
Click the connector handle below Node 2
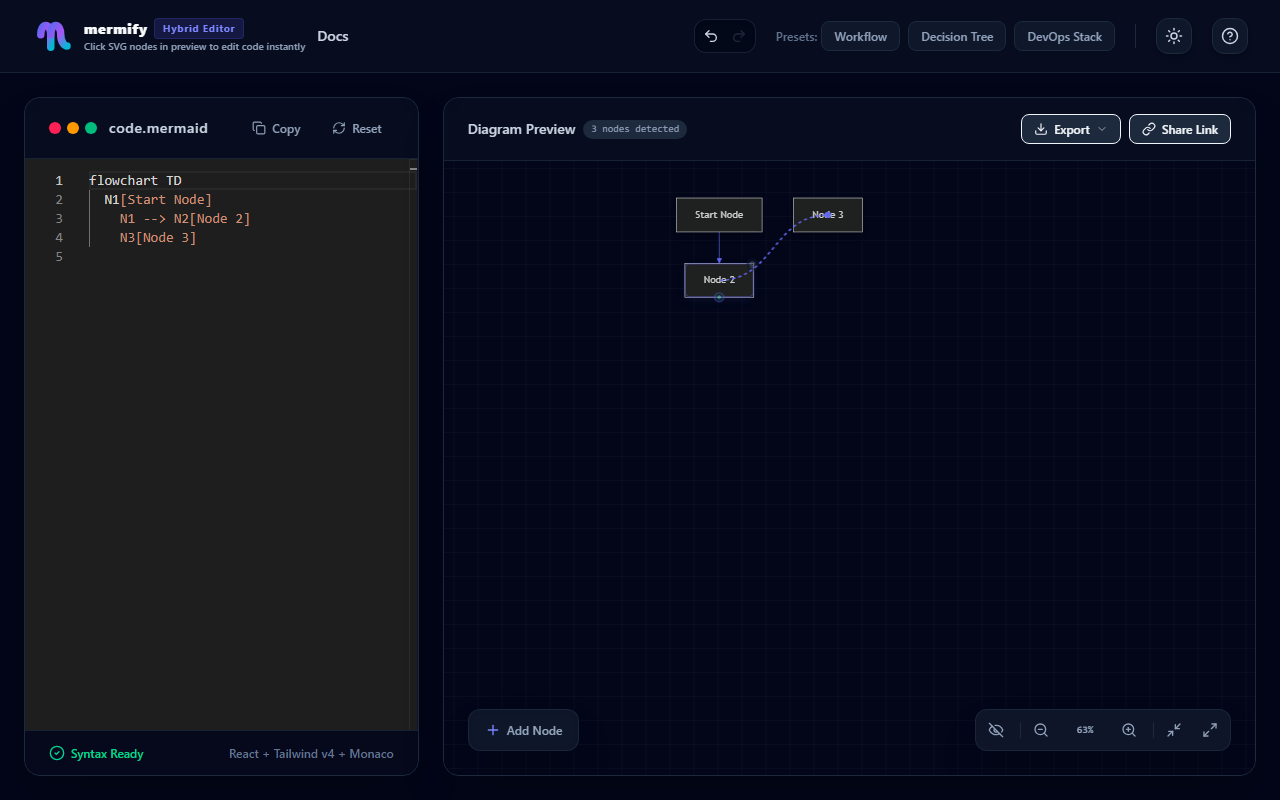click(719, 297)
